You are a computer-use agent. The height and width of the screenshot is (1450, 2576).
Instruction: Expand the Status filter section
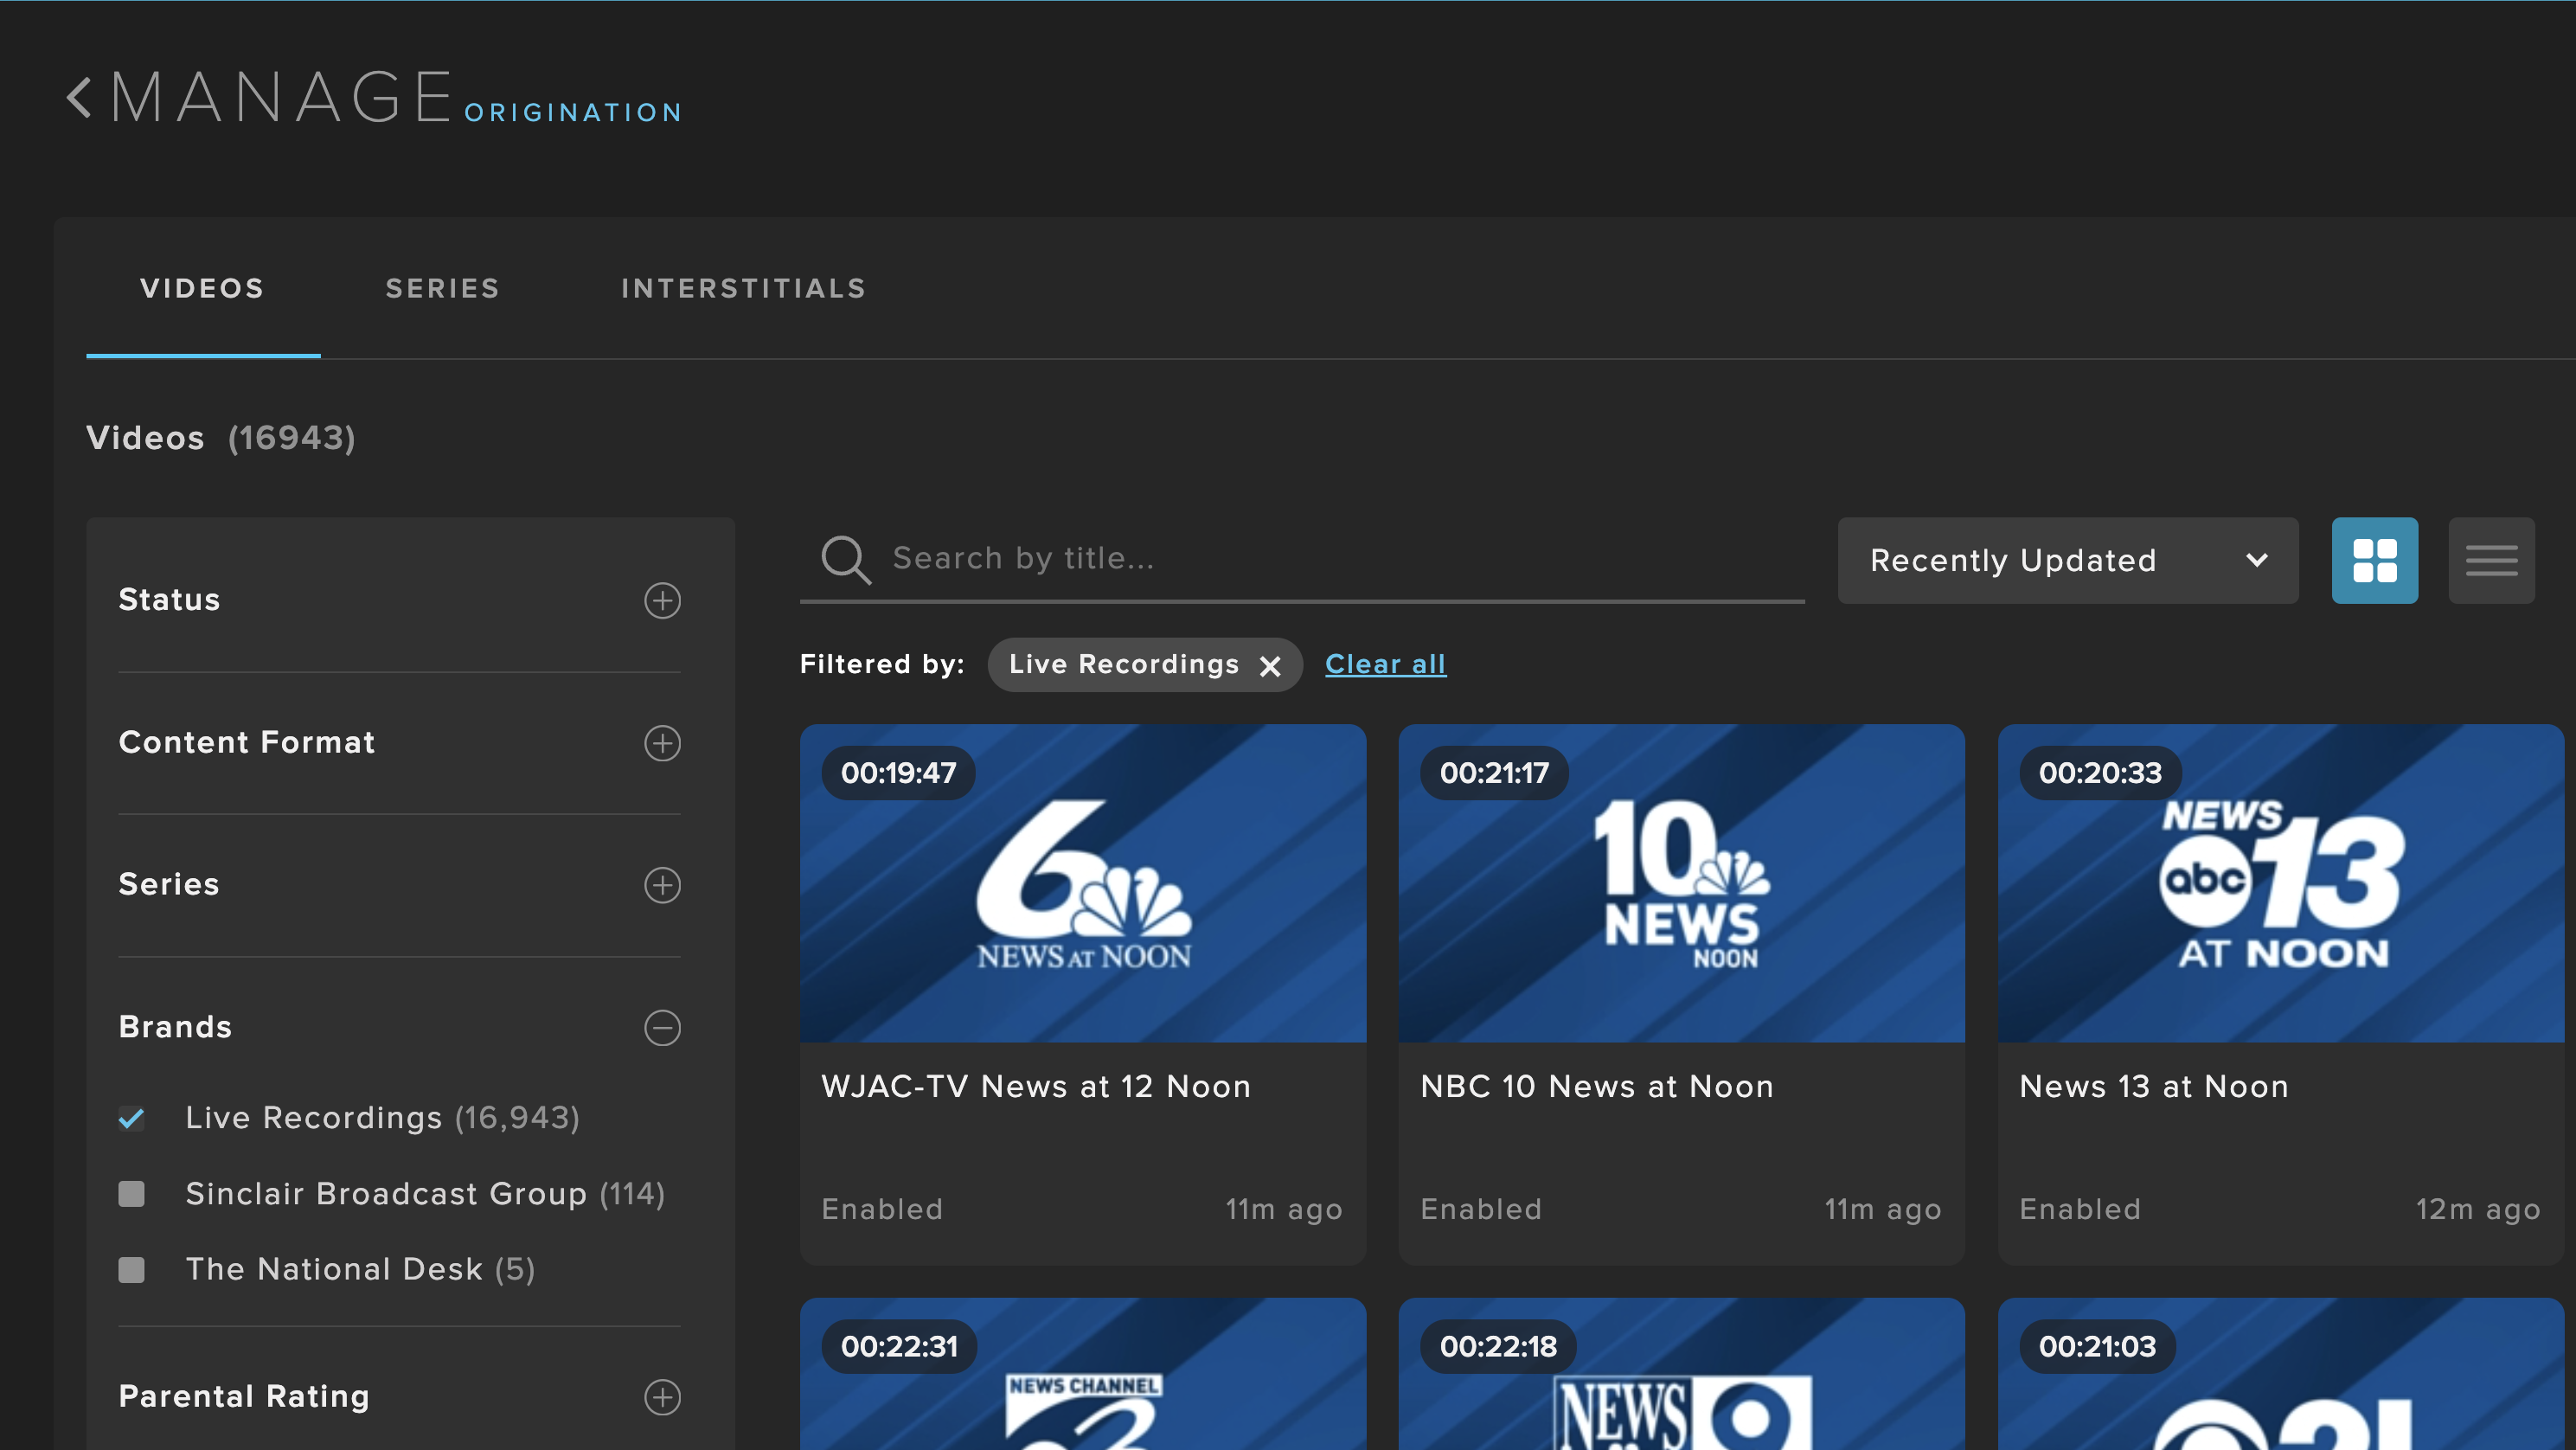pyautogui.click(x=662, y=600)
